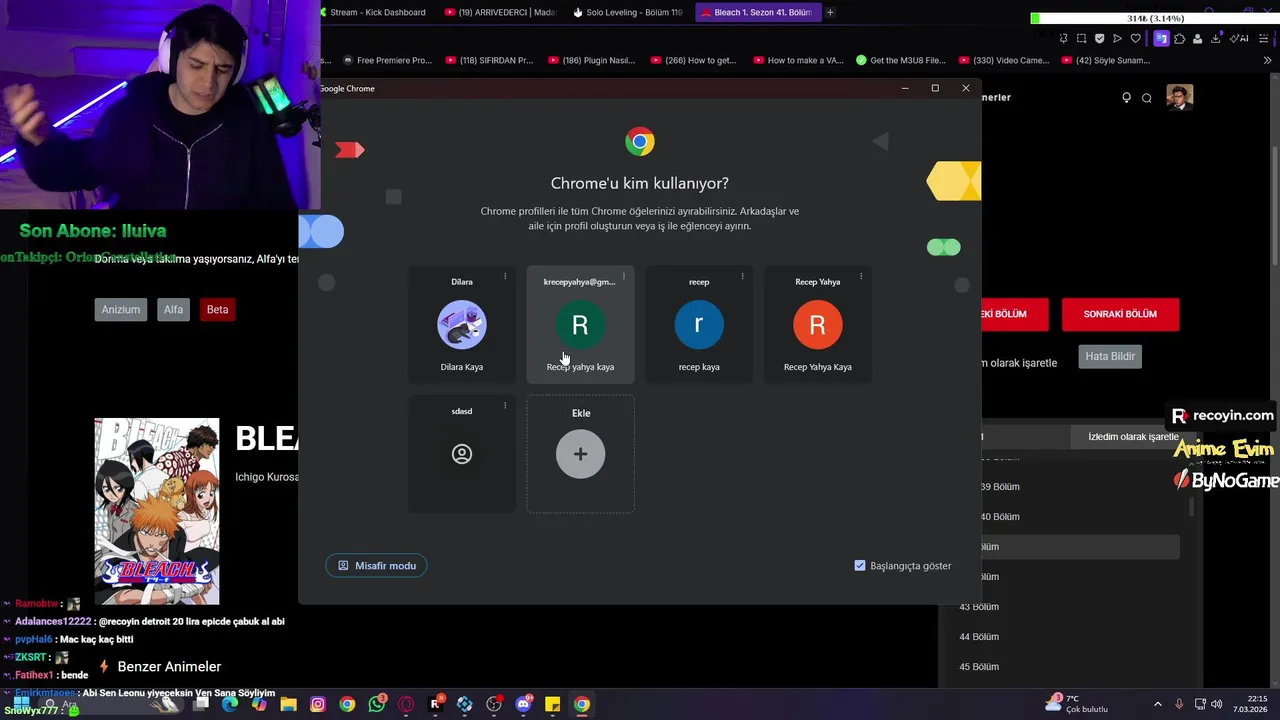Open more options for krecepyahya@gm... profile
The image size is (1280, 720).
point(624,277)
